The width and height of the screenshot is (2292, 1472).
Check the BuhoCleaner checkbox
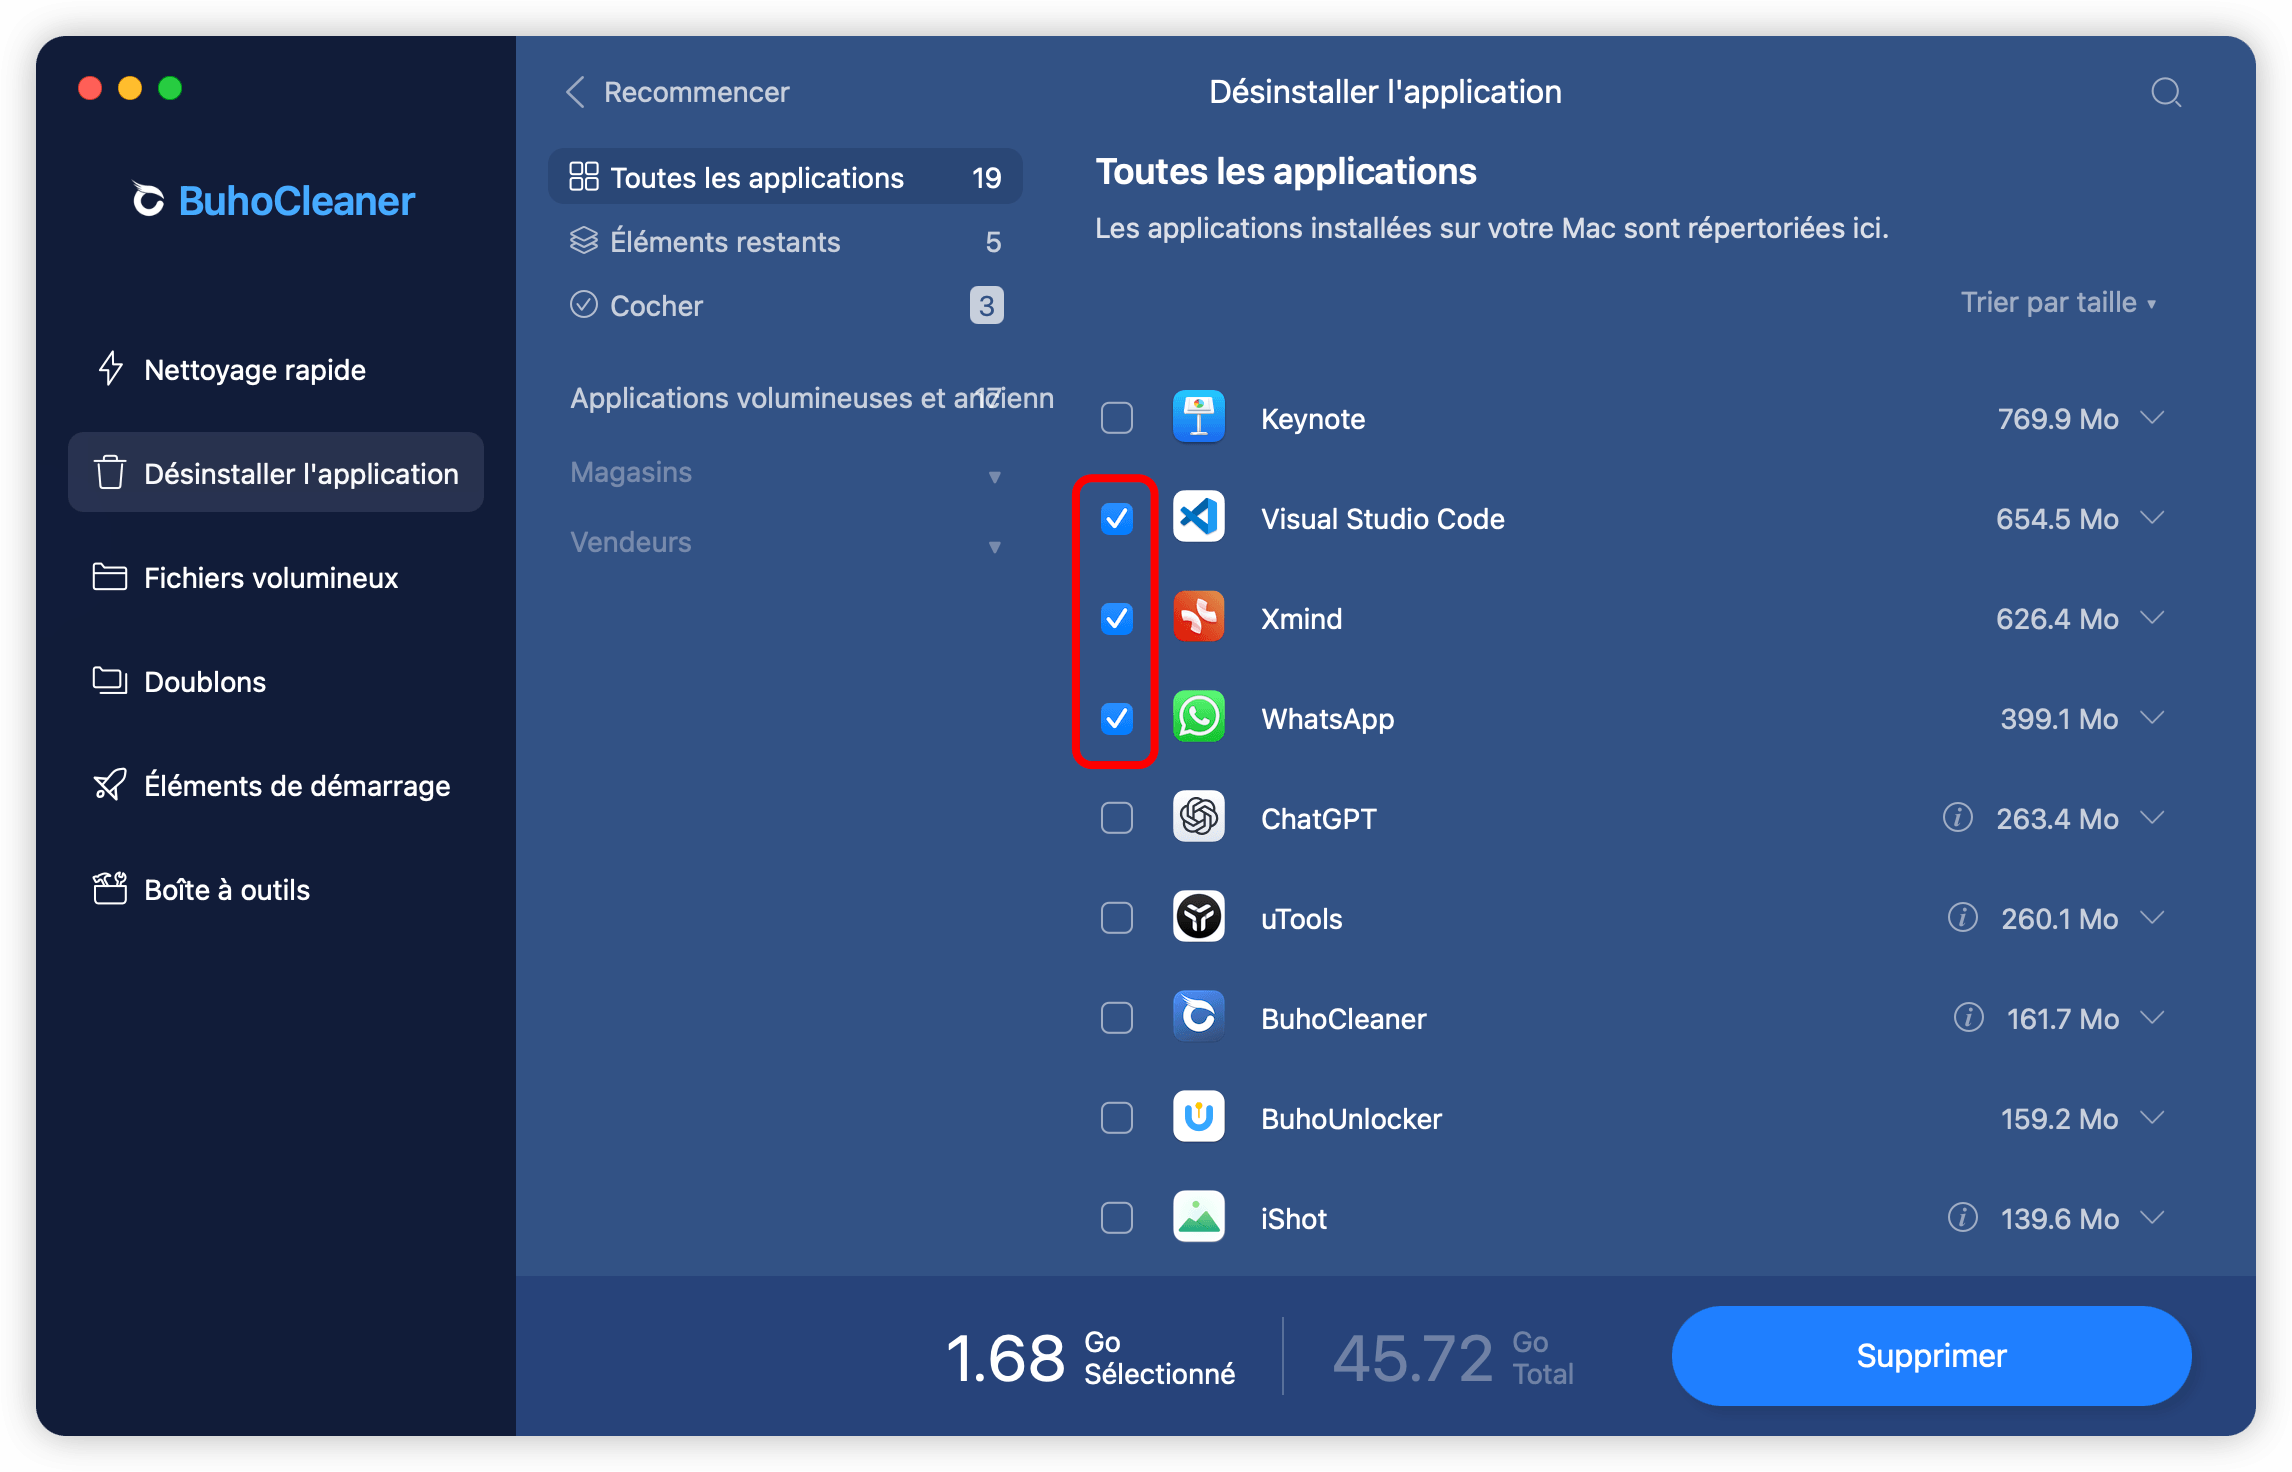[1116, 1018]
